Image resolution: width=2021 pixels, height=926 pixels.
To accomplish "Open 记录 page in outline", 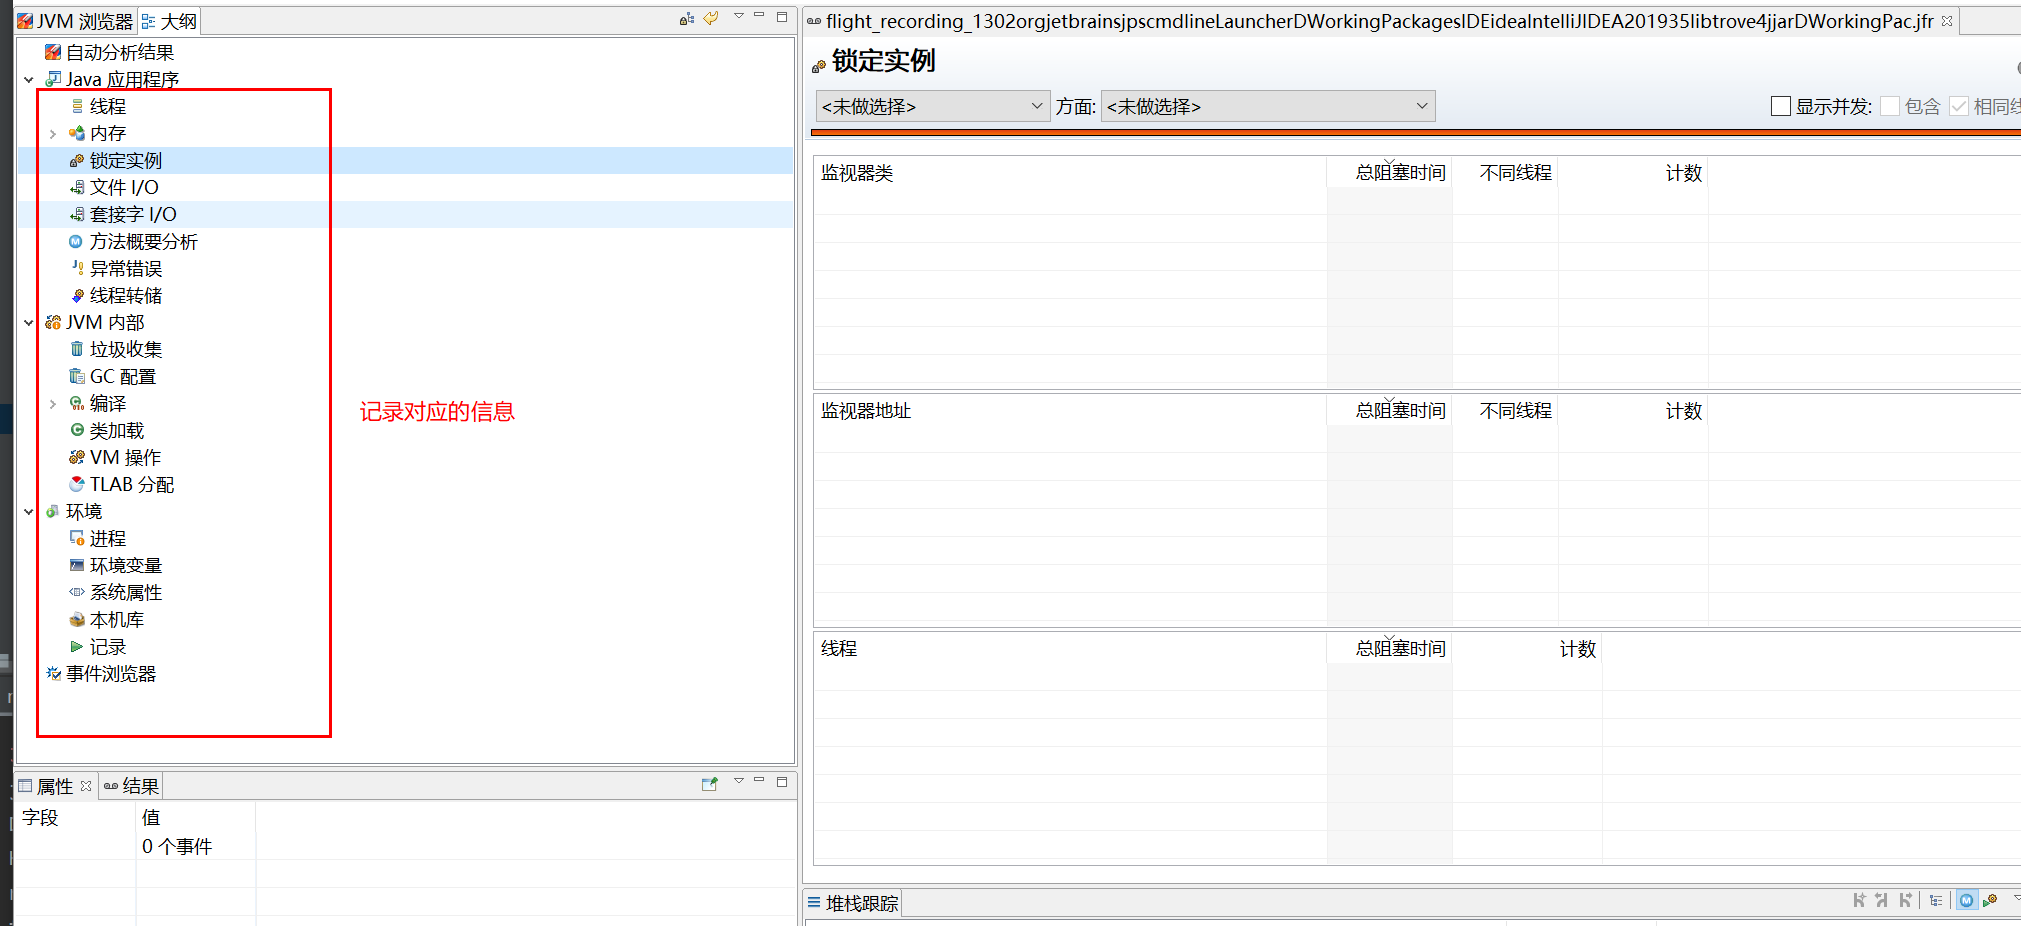I will tap(108, 646).
